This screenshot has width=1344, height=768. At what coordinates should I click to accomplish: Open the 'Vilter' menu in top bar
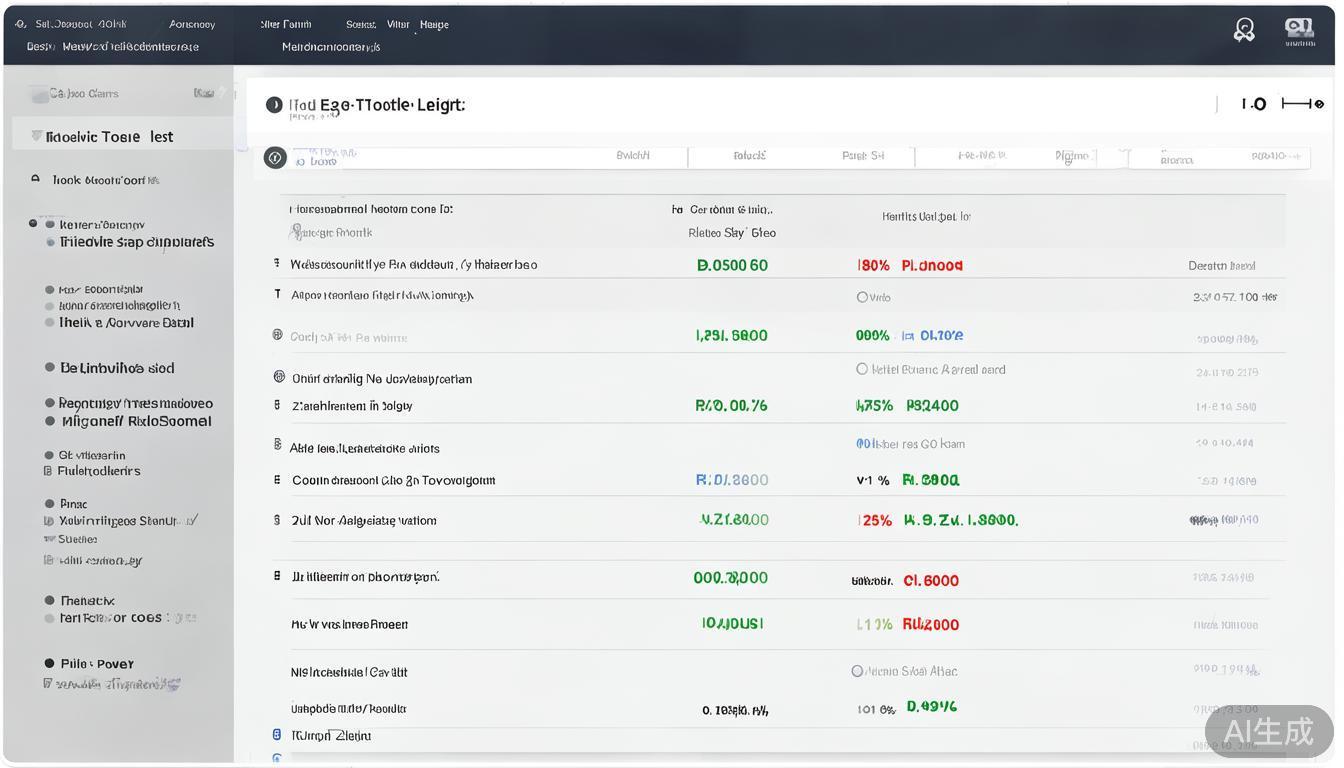pyautogui.click(x=398, y=24)
